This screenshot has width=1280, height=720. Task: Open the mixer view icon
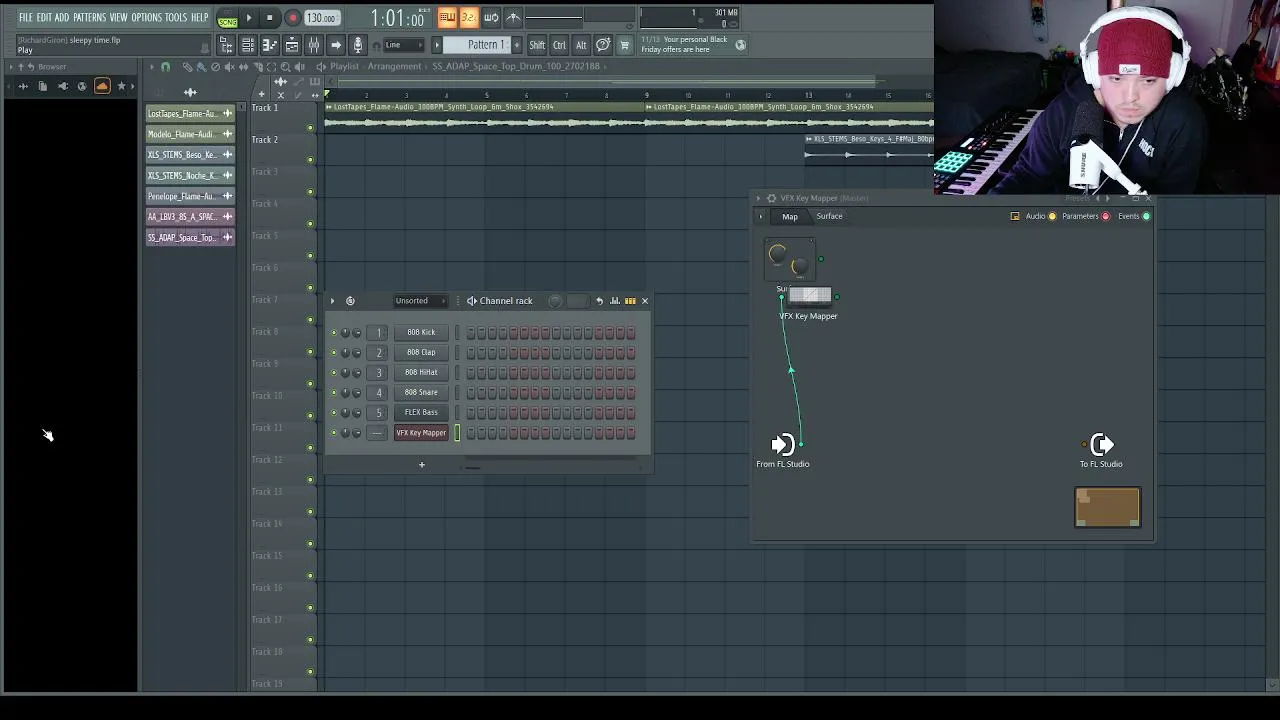313,45
